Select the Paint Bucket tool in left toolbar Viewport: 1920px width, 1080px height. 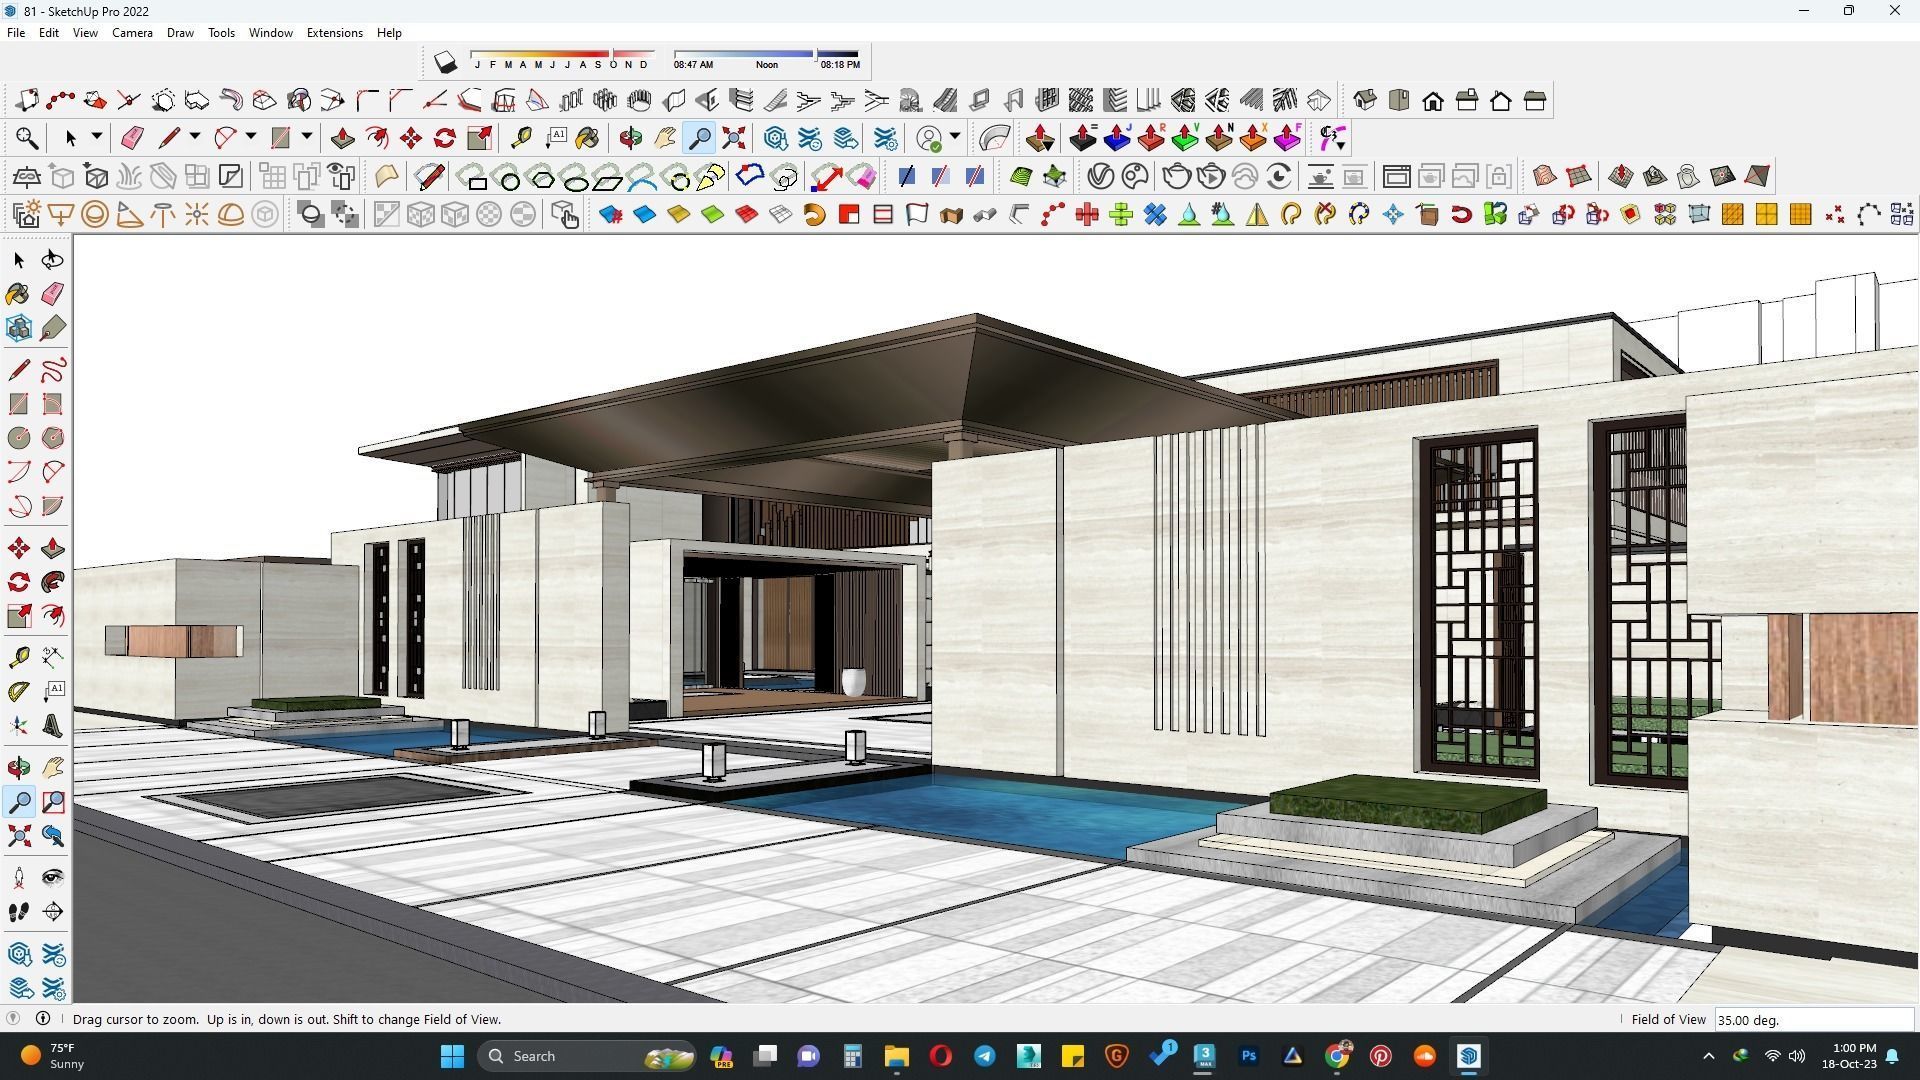pyautogui.click(x=18, y=294)
